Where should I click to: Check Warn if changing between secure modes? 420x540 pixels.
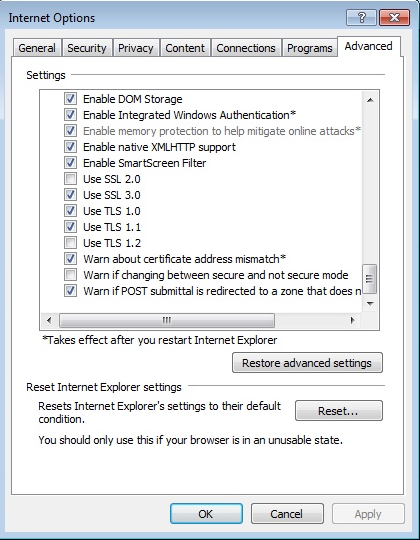(71, 275)
